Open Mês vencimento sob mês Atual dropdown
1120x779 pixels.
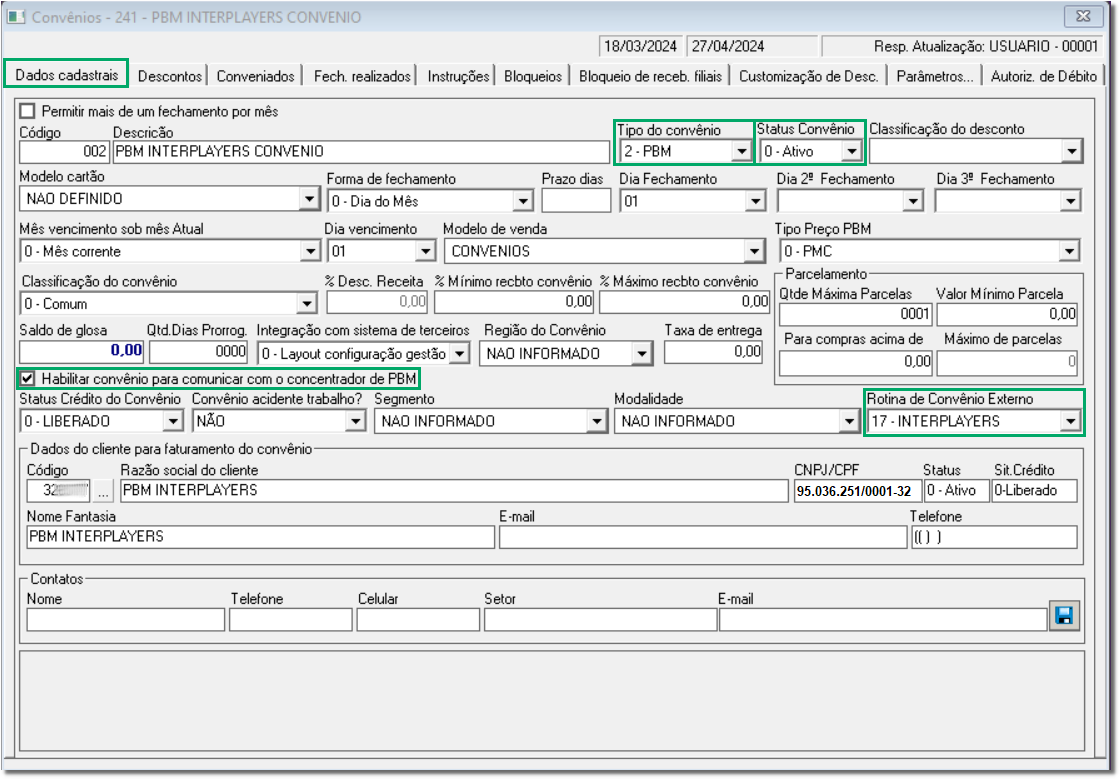coord(310,251)
